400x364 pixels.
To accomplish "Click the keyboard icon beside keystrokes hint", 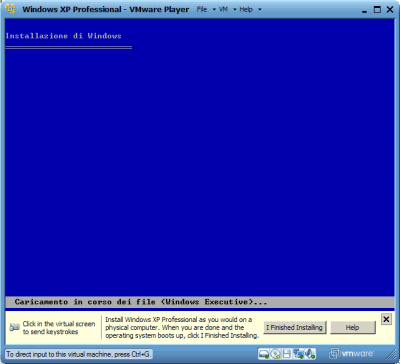I will [14, 327].
